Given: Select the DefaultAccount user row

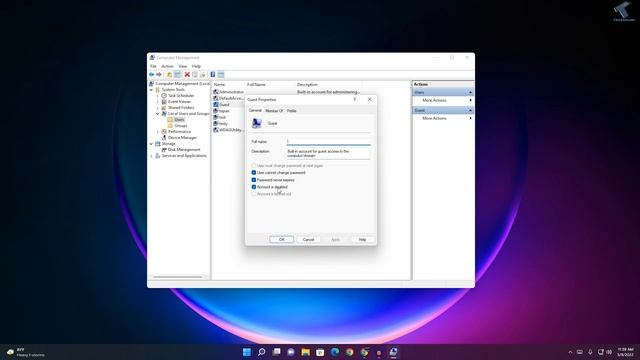Looking at the screenshot, I should [229, 98].
